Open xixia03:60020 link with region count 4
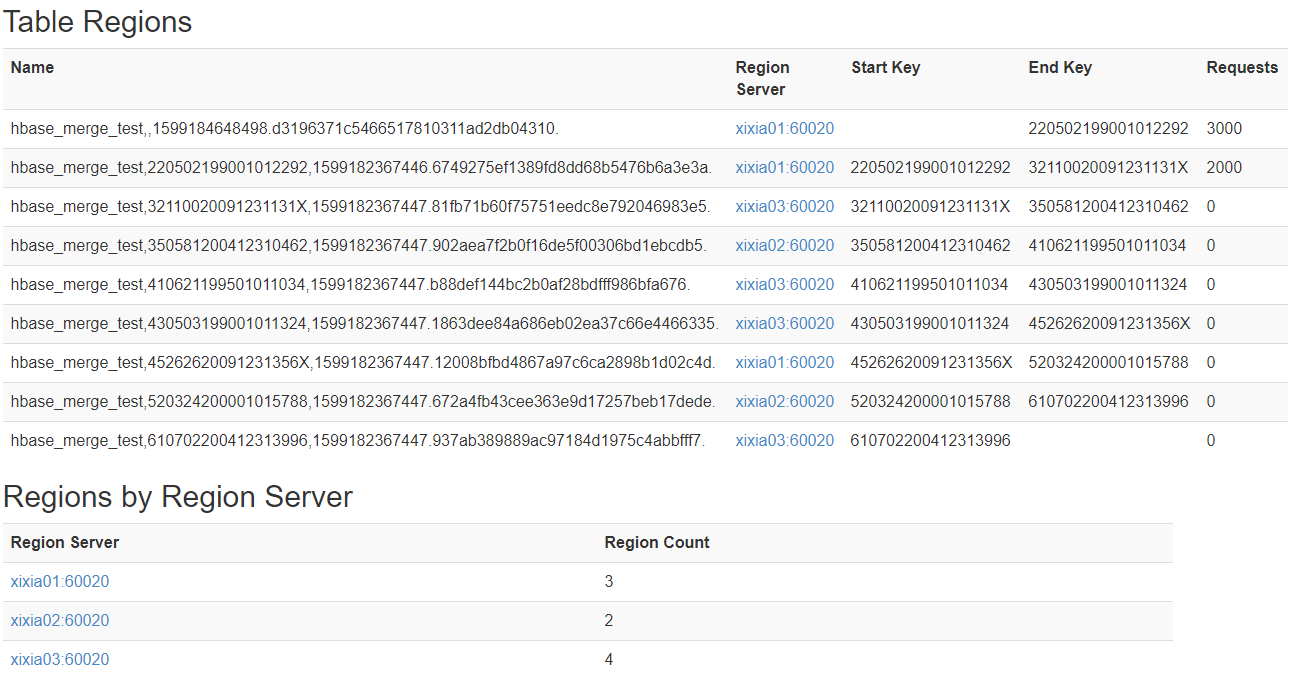The height and width of the screenshot is (674, 1290). [x=60, y=660]
